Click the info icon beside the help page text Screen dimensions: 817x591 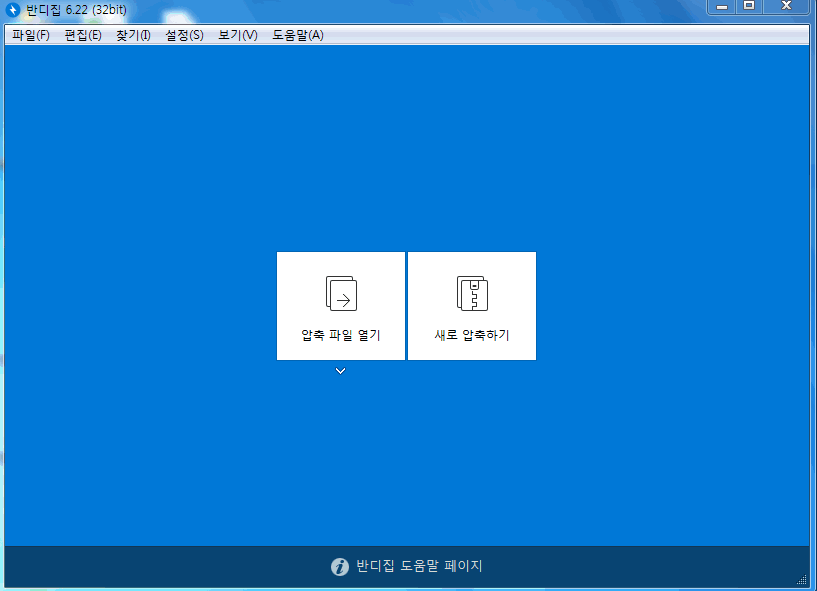340,567
